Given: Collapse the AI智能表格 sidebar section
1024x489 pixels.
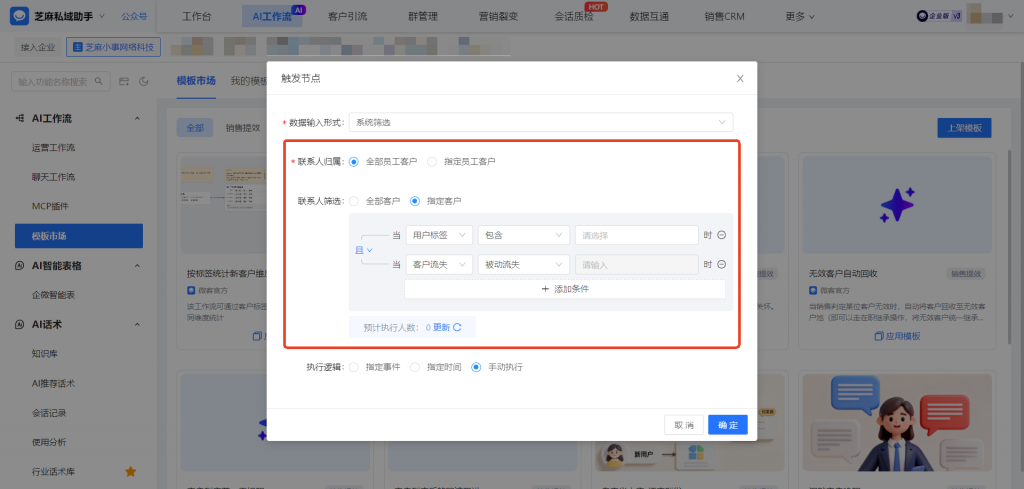Looking at the screenshot, I should 137,266.
